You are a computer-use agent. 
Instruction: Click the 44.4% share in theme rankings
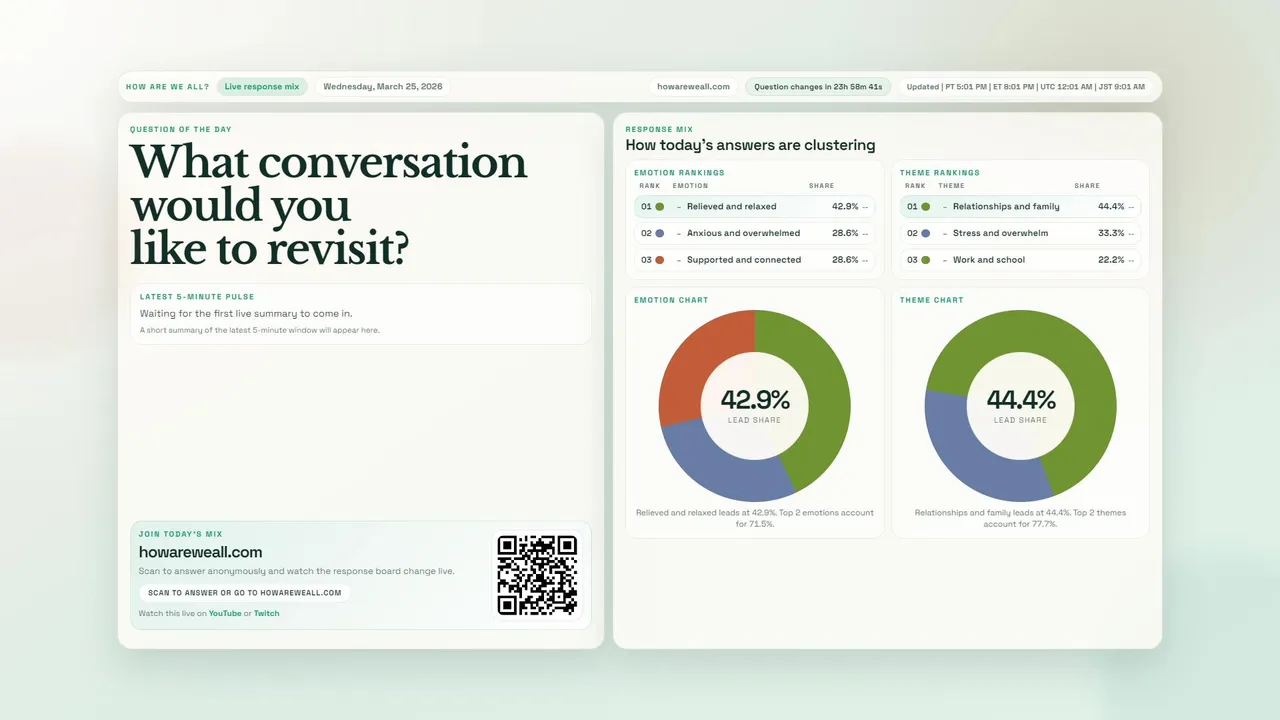(1111, 207)
